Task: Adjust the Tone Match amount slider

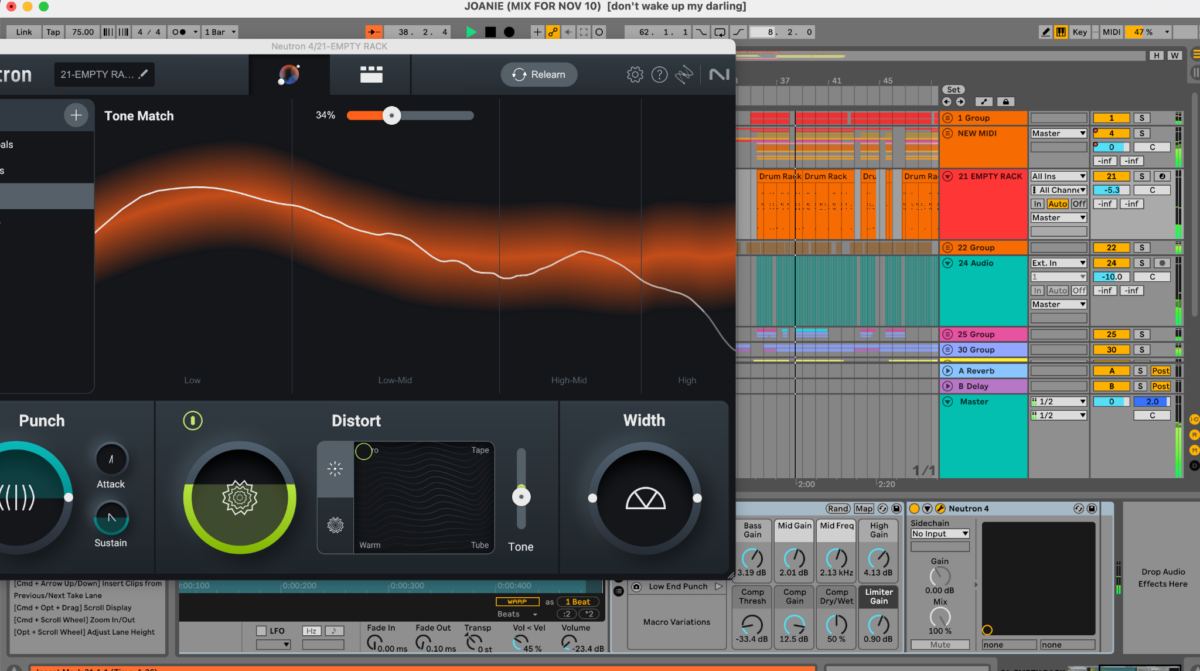Action: click(410, 115)
